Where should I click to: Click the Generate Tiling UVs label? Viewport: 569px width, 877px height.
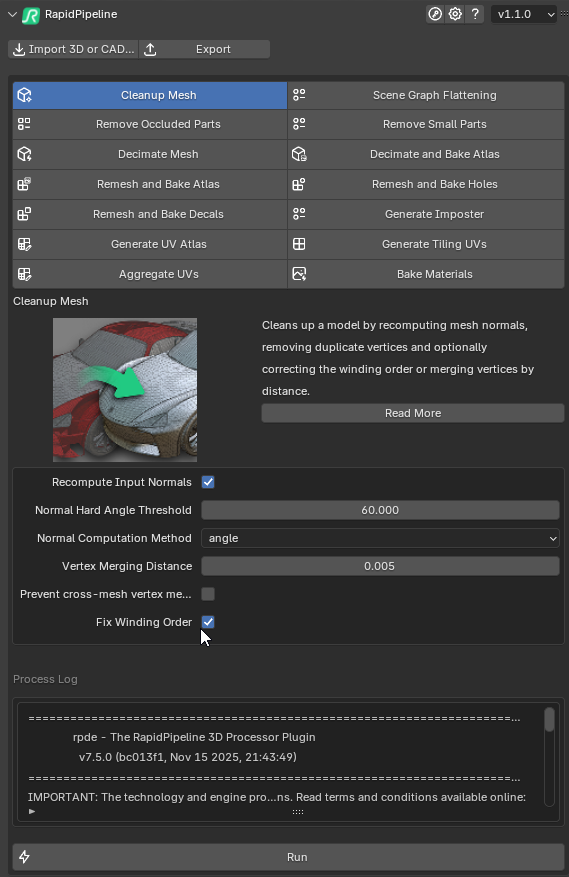point(434,244)
